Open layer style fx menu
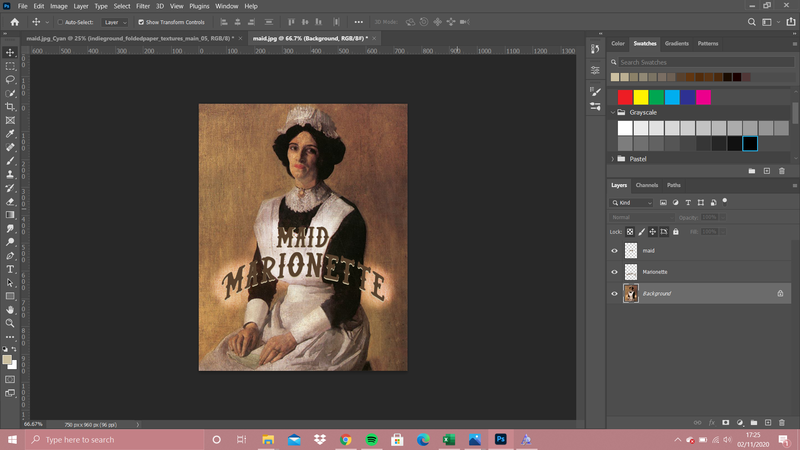The width and height of the screenshot is (800, 450). coord(712,422)
